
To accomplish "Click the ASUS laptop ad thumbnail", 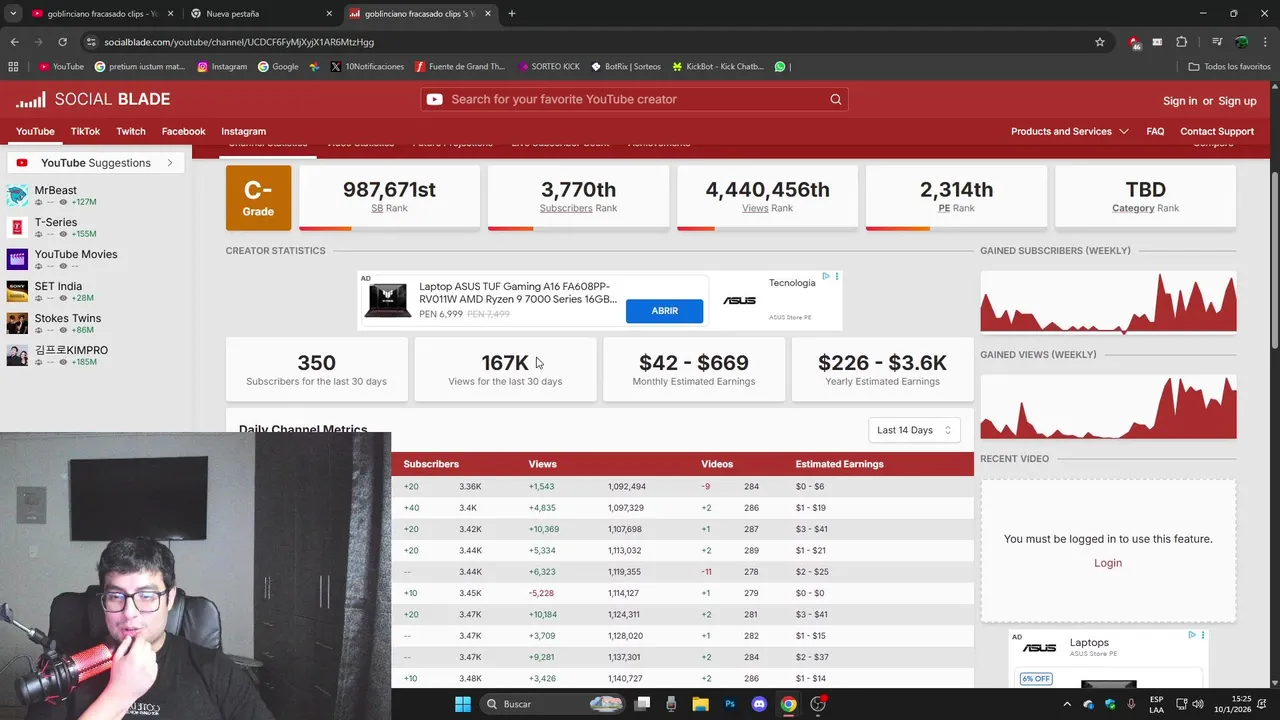I will click(x=388, y=299).
